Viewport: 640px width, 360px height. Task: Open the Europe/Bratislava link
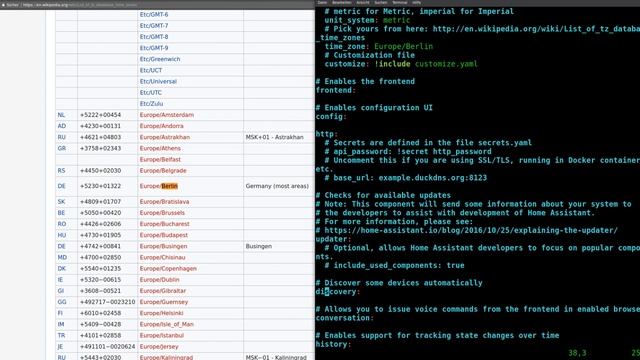pos(164,202)
